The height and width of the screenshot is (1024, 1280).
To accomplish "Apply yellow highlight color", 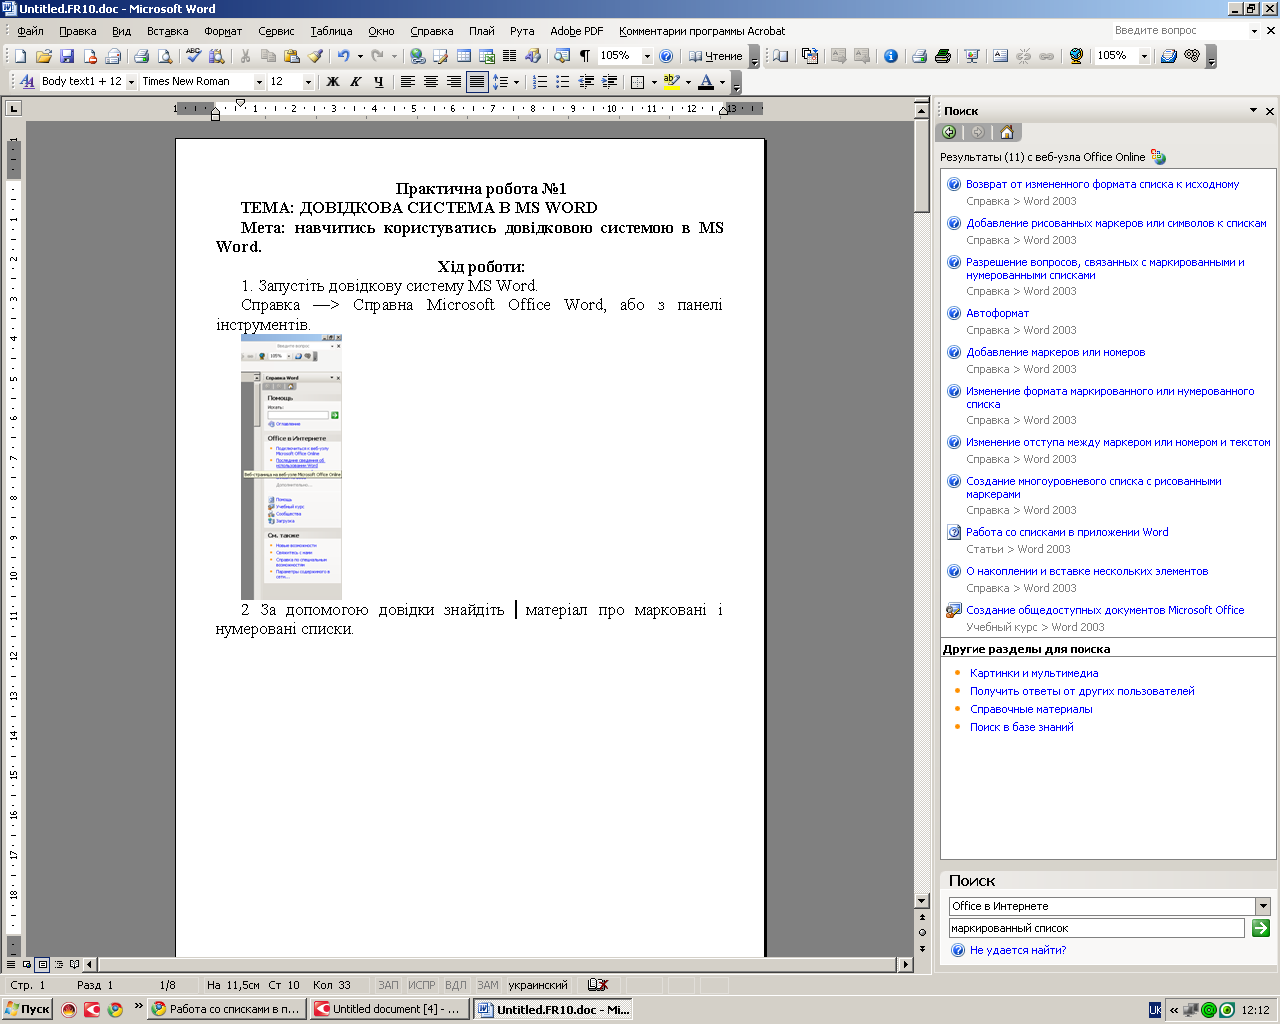I will pyautogui.click(x=671, y=82).
